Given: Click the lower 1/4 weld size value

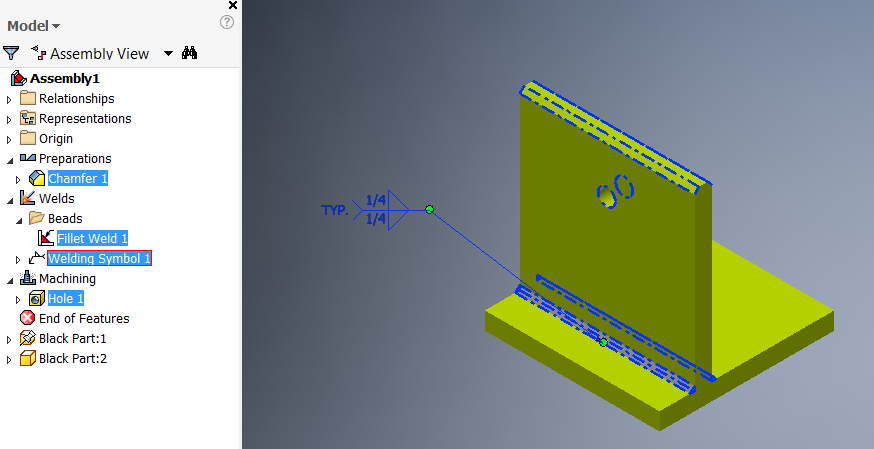Looking at the screenshot, I should (x=376, y=219).
